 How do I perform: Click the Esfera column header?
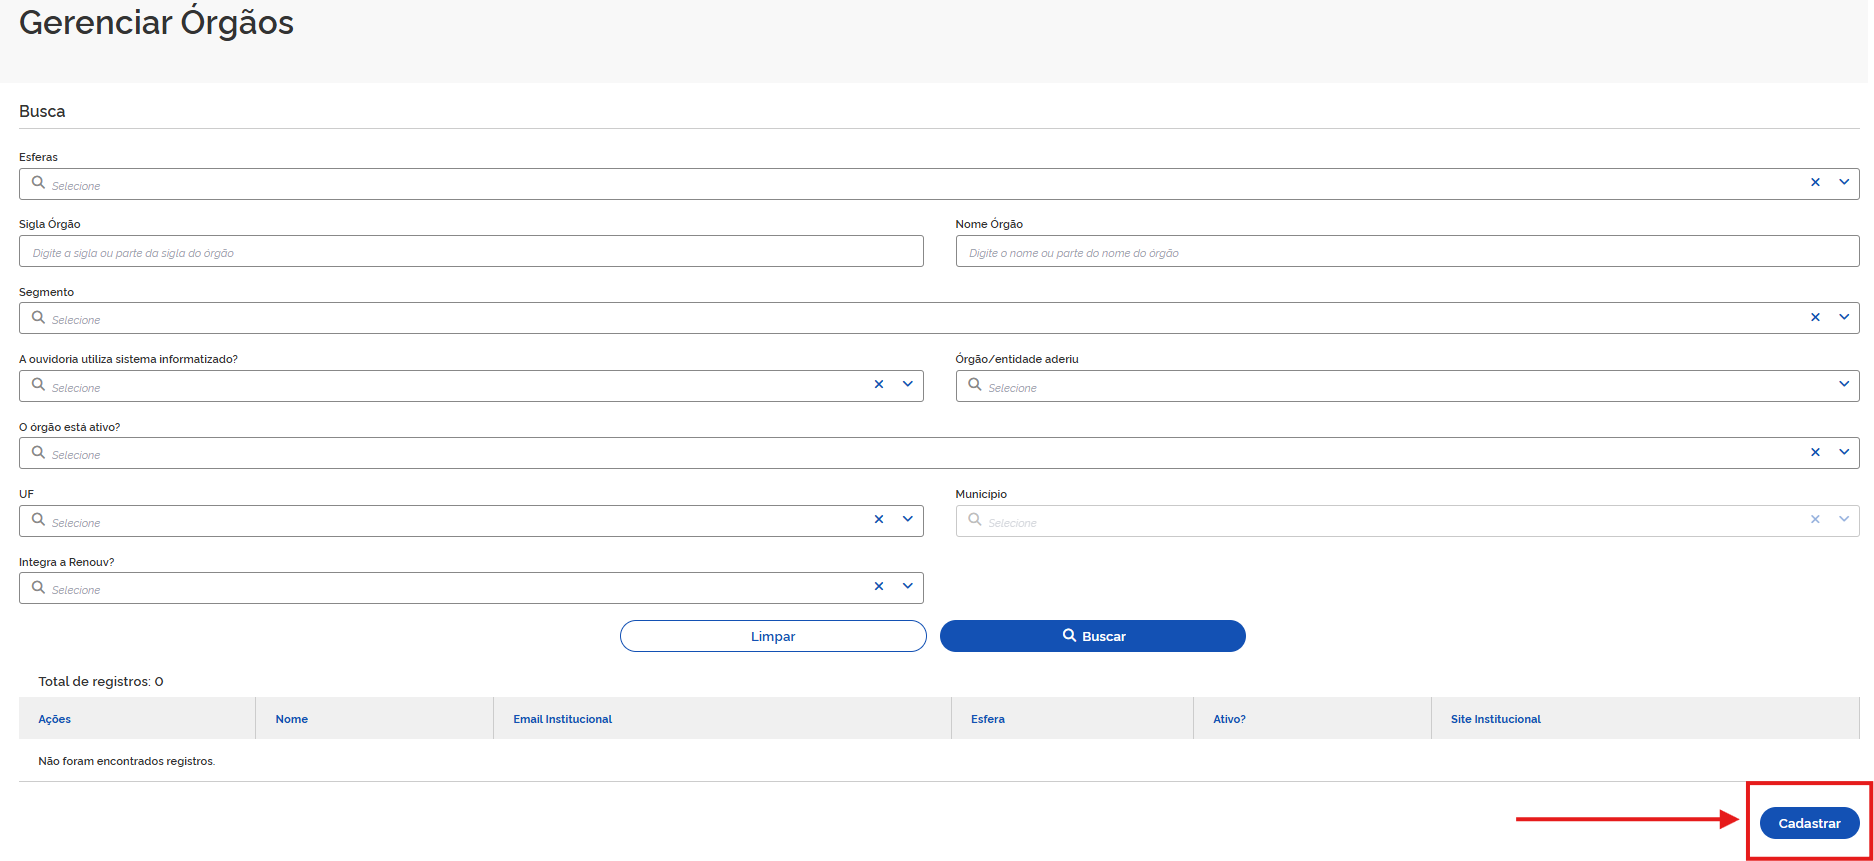click(x=988, y=719)
